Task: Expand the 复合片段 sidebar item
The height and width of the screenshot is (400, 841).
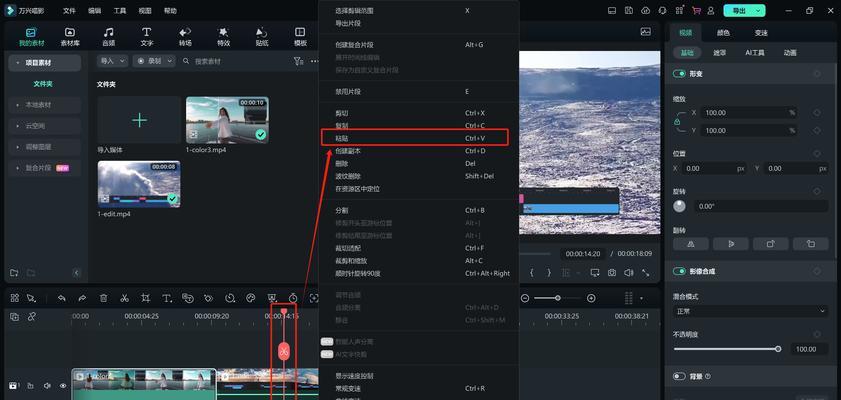Action: pyautogui.click(x=45, y=168)
